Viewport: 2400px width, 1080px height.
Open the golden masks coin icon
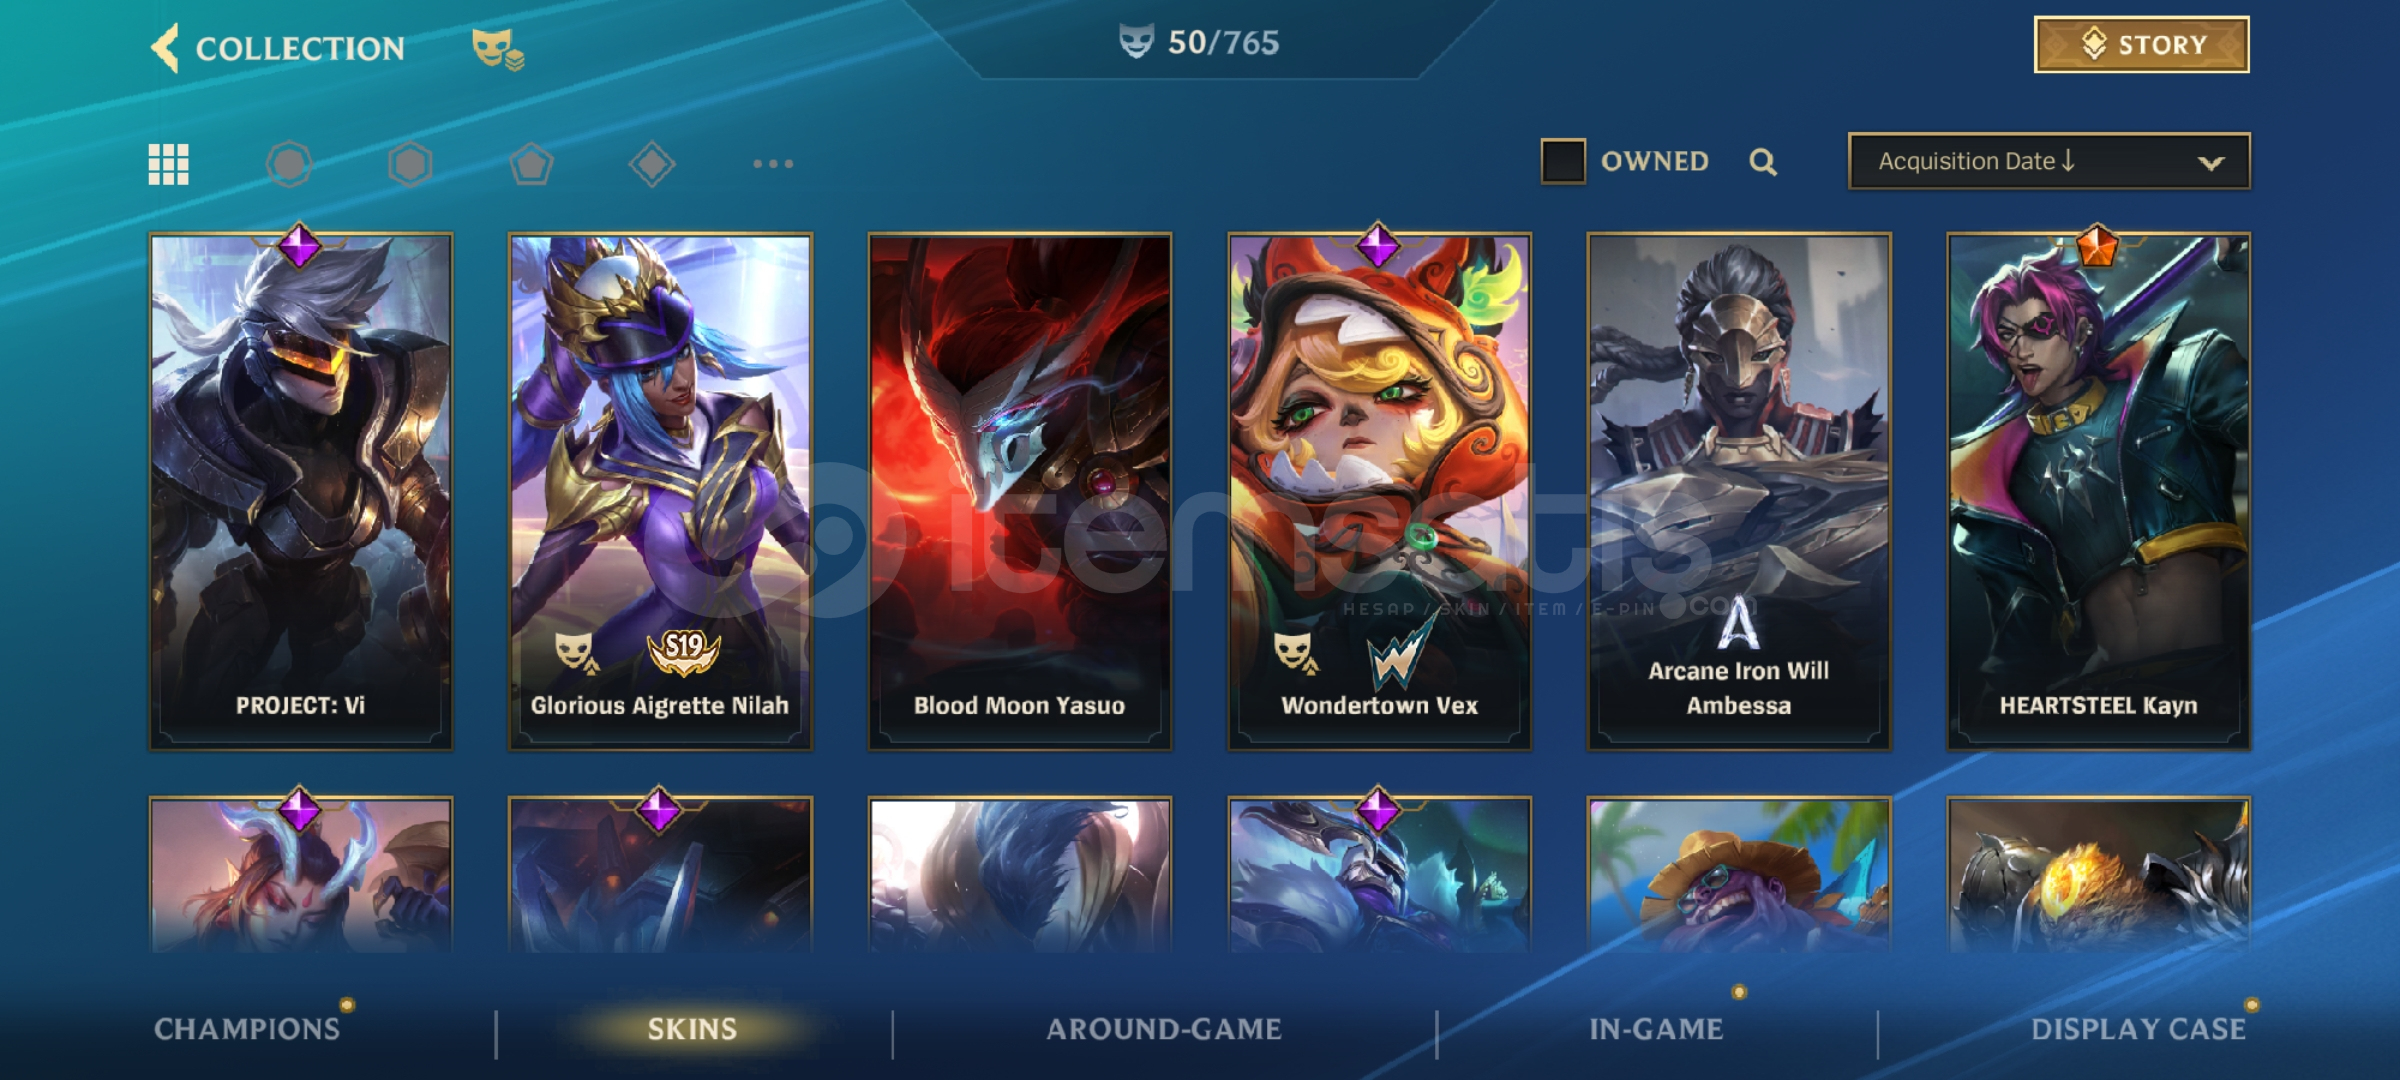(x=497, y=48)
